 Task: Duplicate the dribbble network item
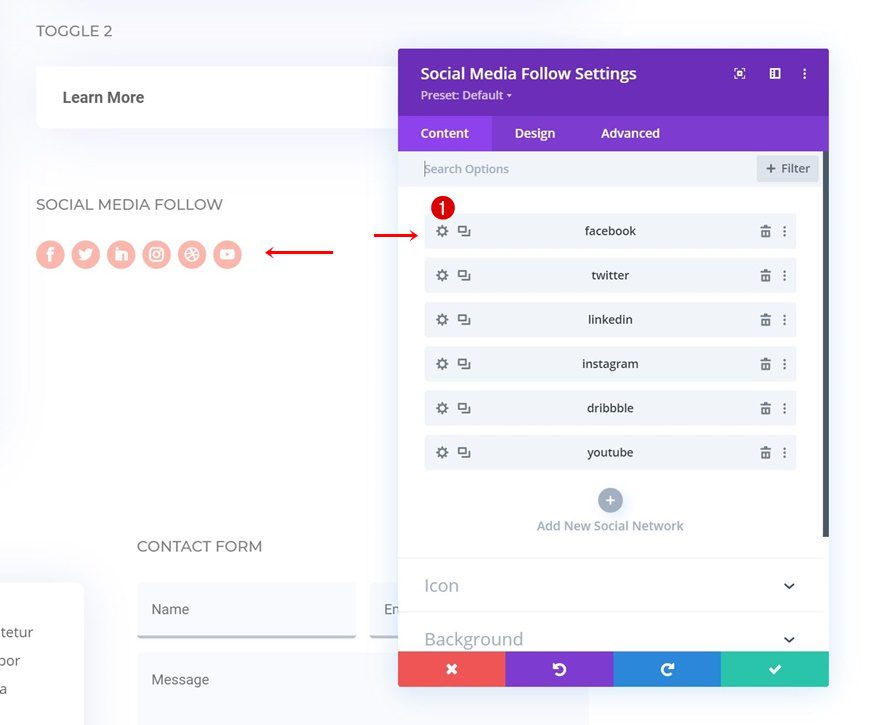[464, 409]
